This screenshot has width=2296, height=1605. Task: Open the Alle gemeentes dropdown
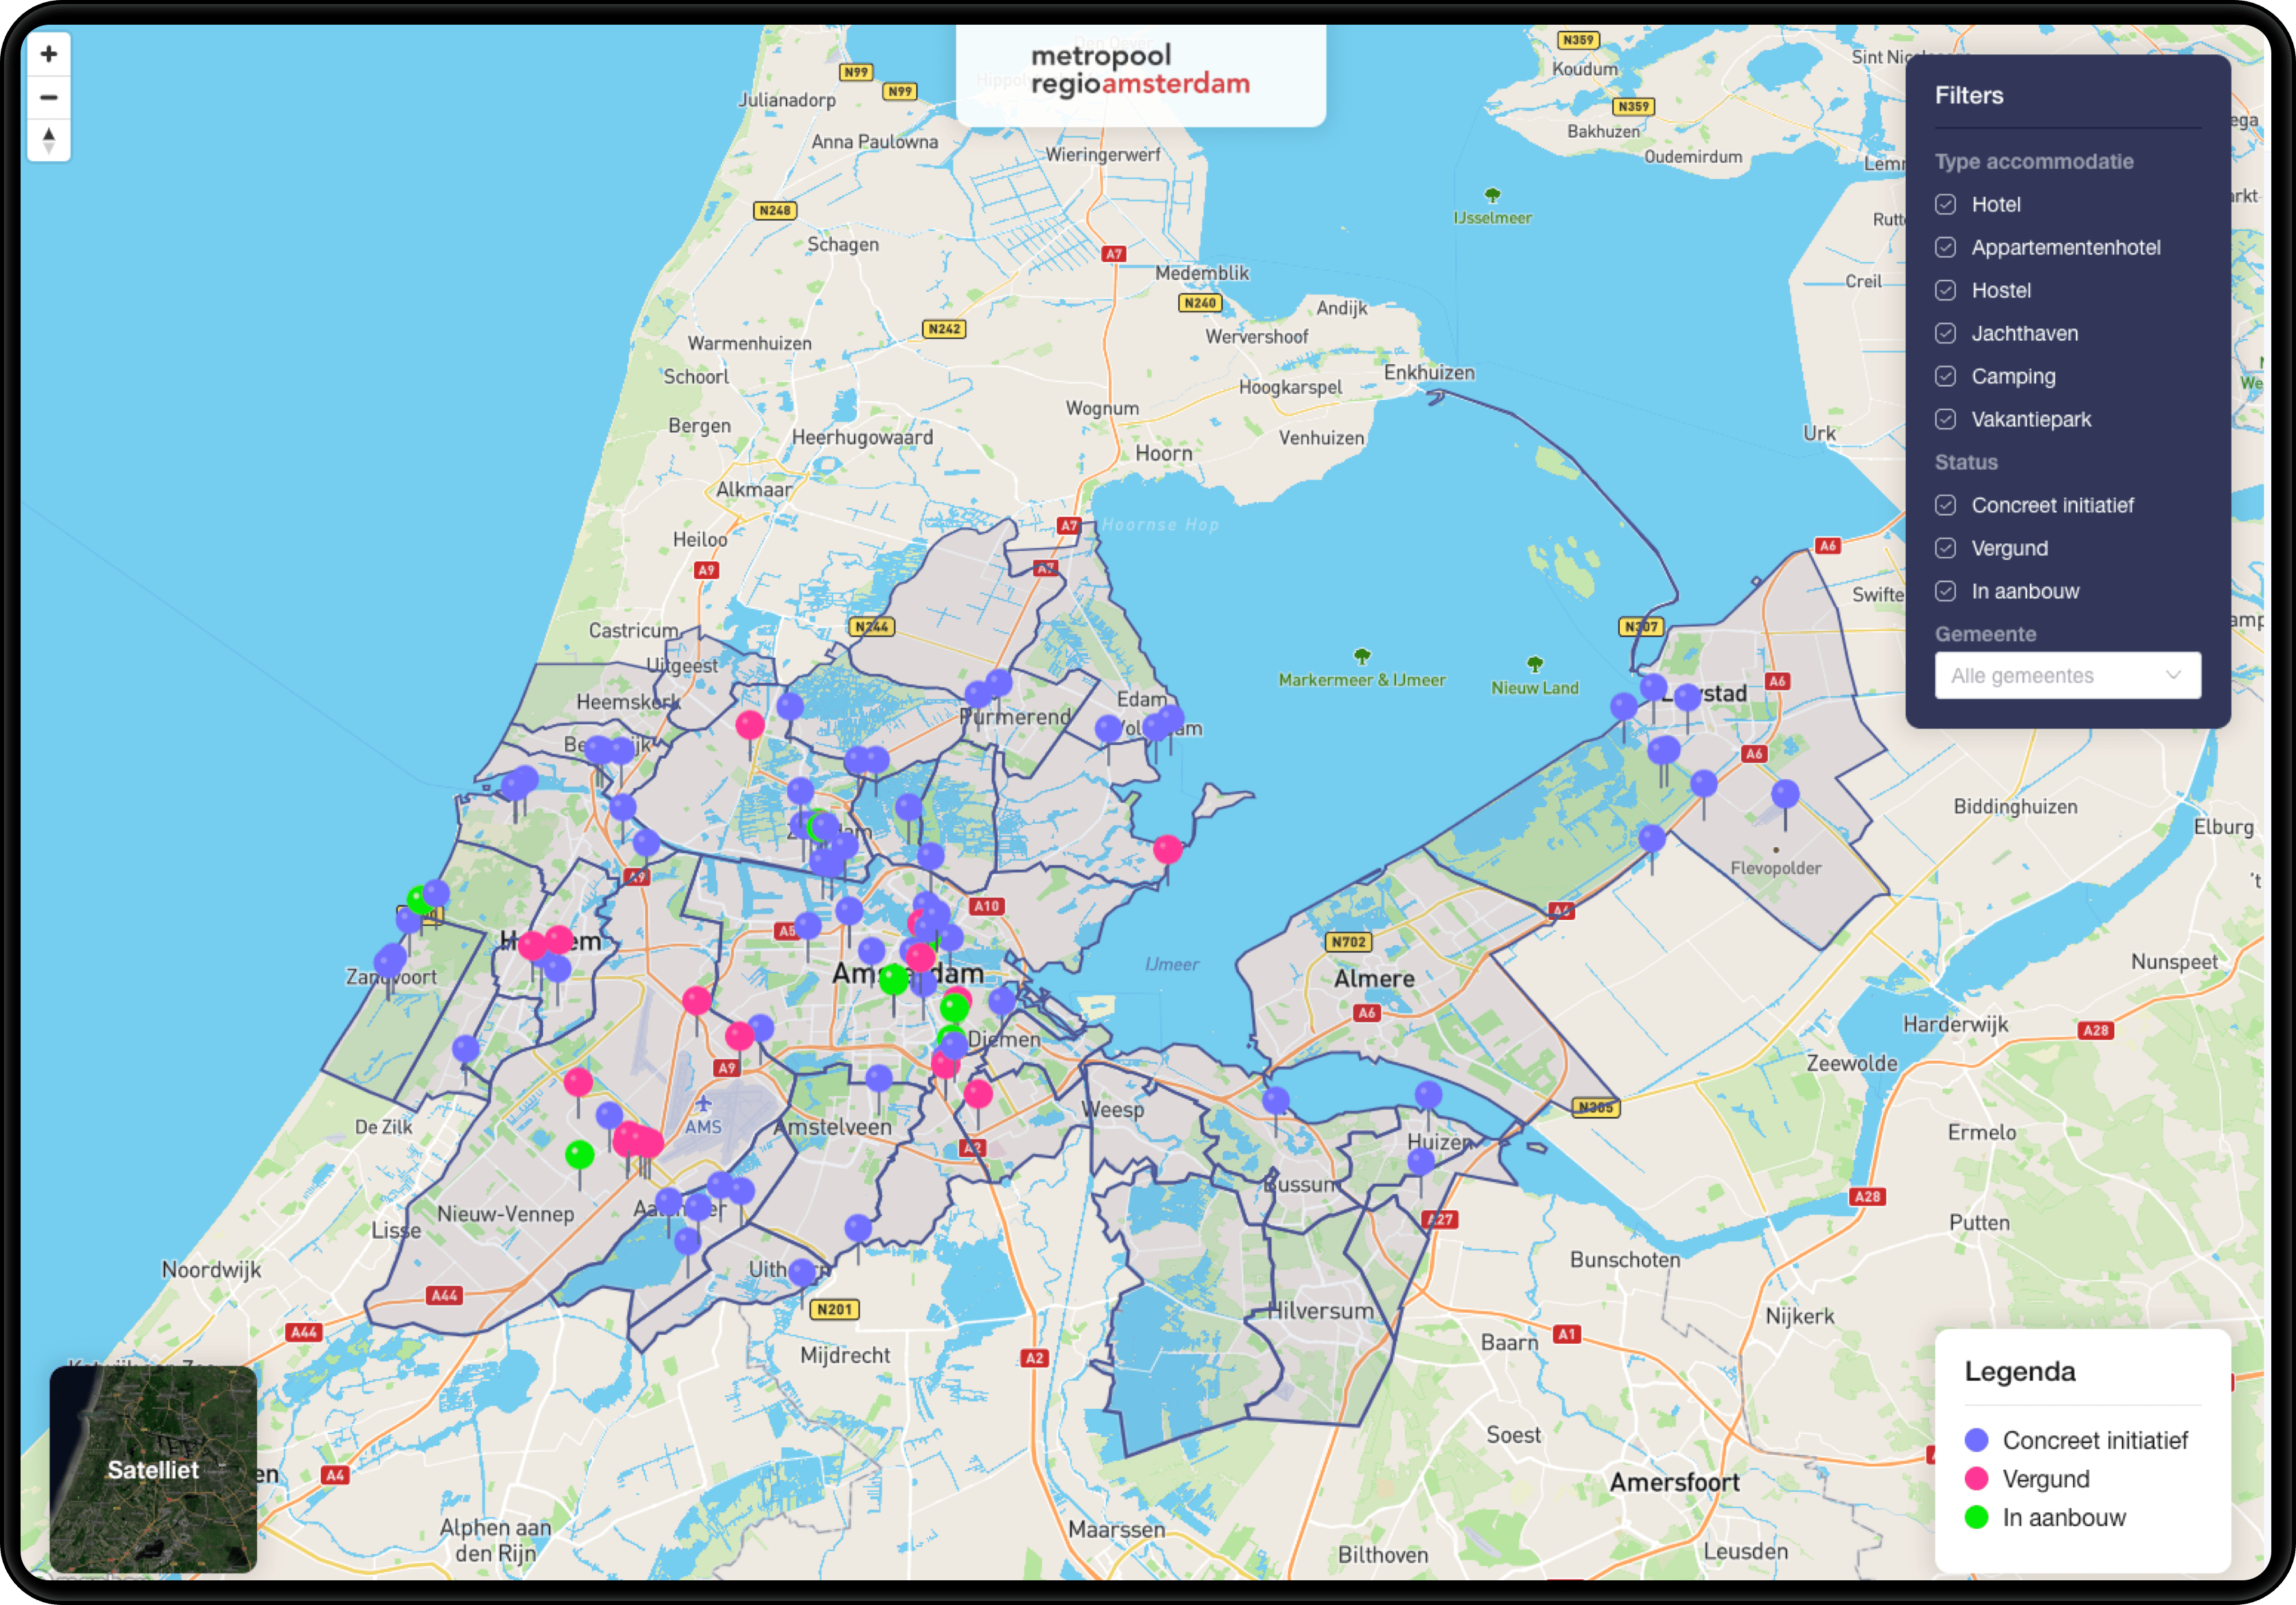point(2067,675)
